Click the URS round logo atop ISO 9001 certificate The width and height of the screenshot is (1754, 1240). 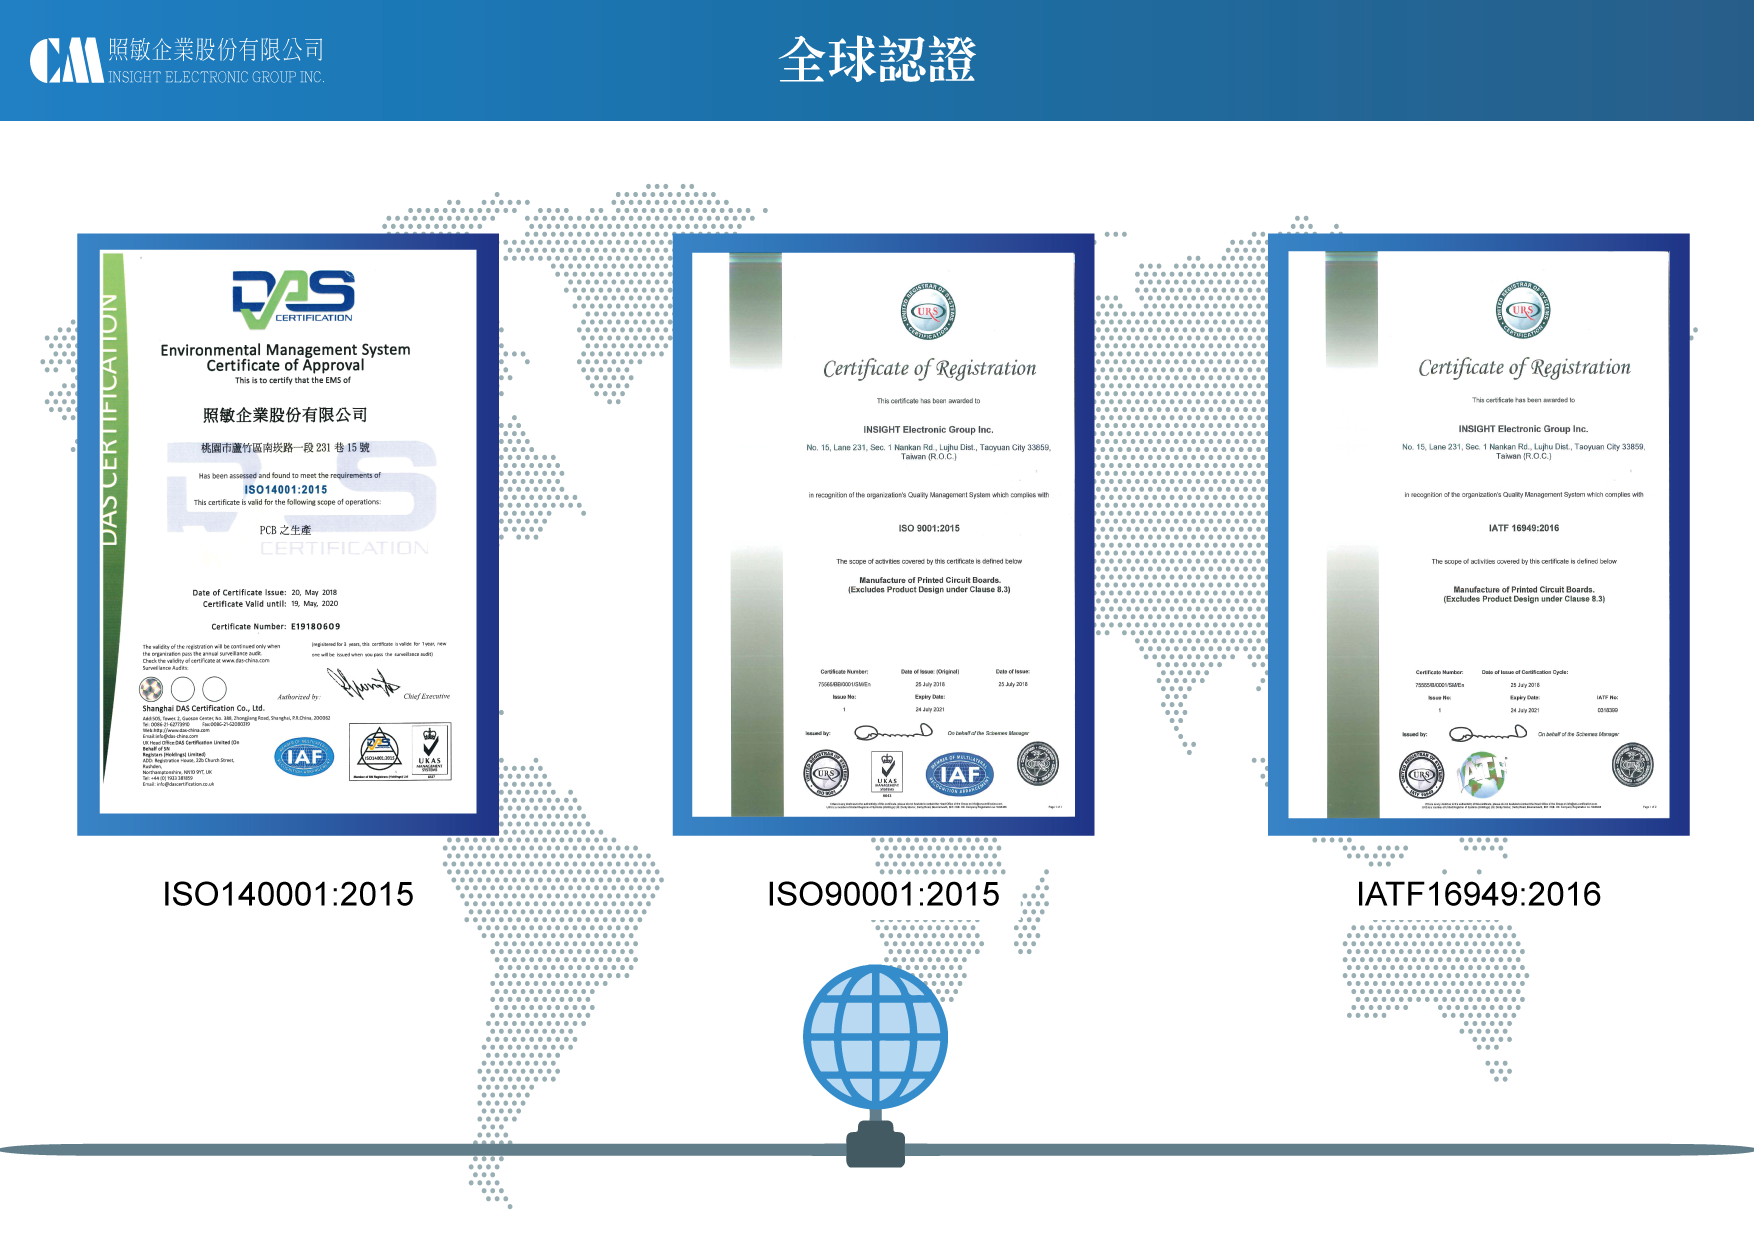tap(928, 311)
